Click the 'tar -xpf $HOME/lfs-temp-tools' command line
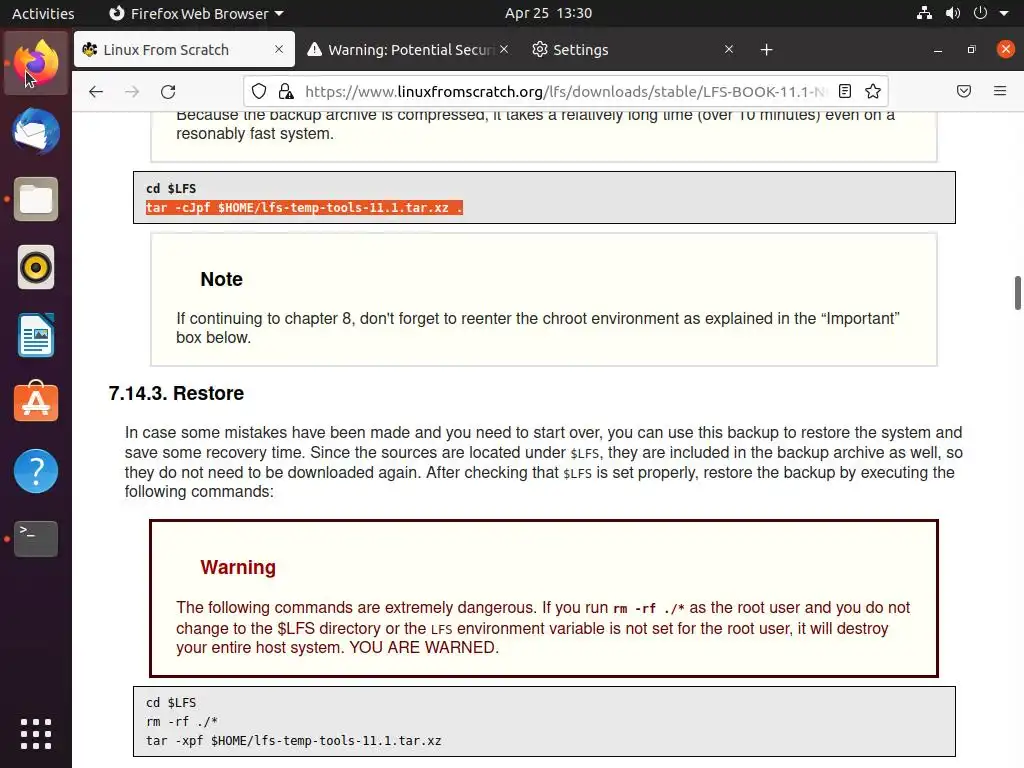 (x=294, y=741)
